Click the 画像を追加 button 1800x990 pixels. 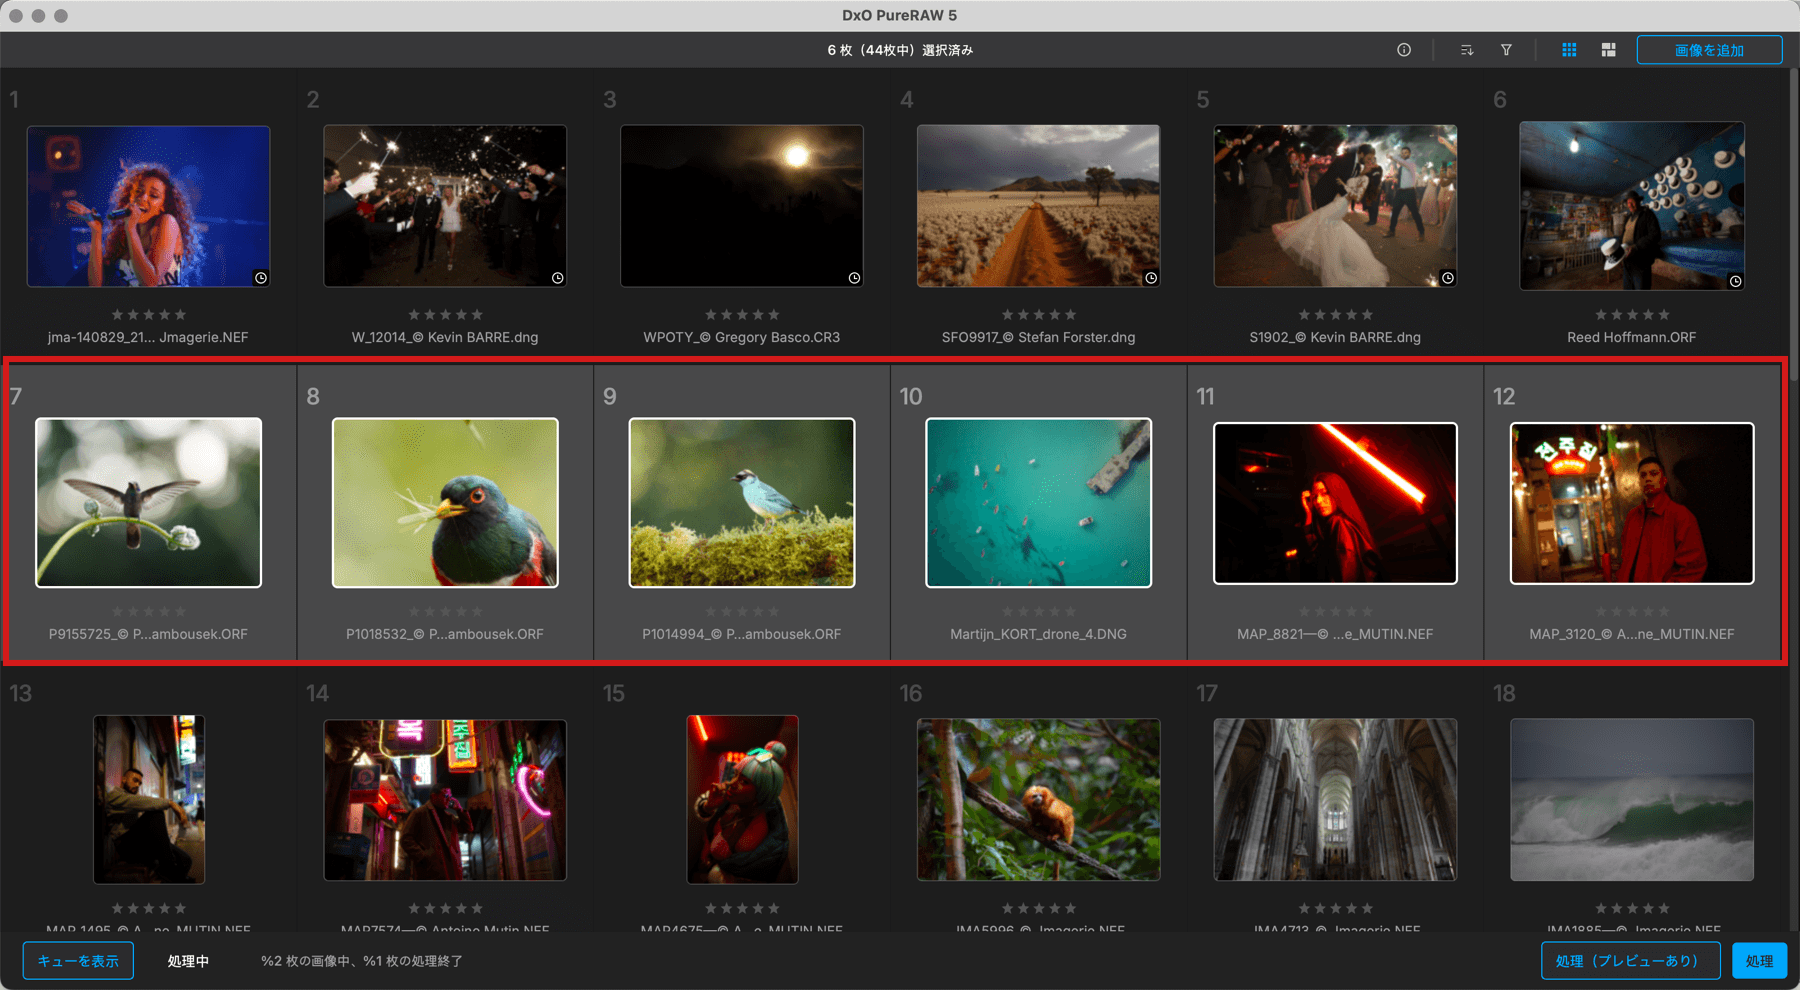[x=1709, y=50]
